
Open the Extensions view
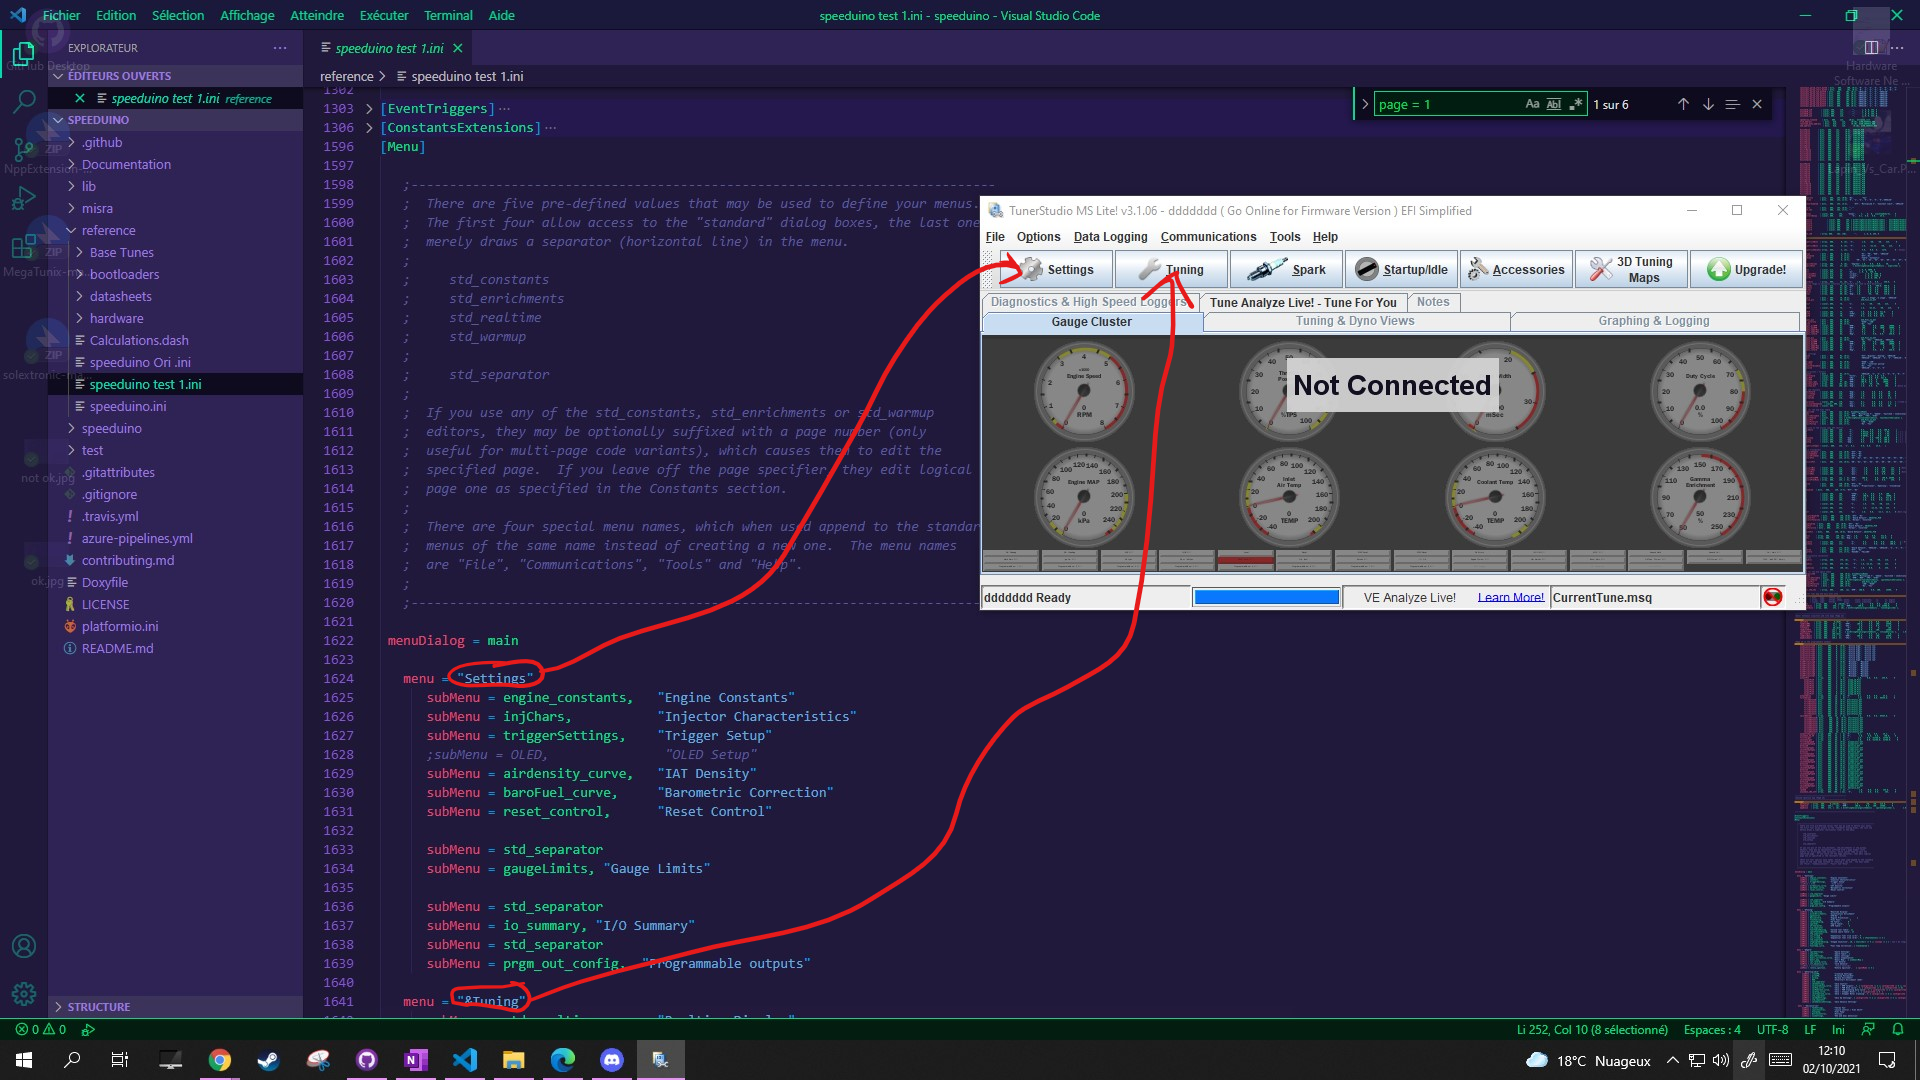click(x=24, y=246)
